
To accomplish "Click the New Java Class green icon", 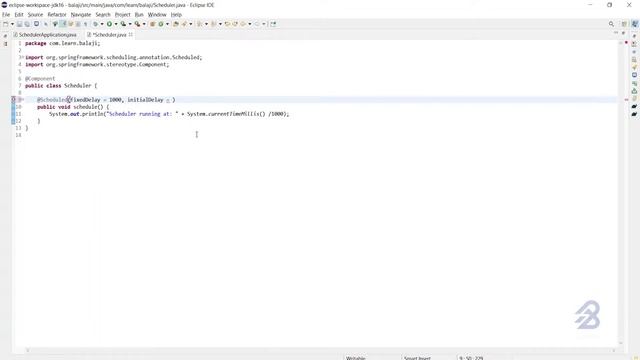I will (x=161, y=24).
